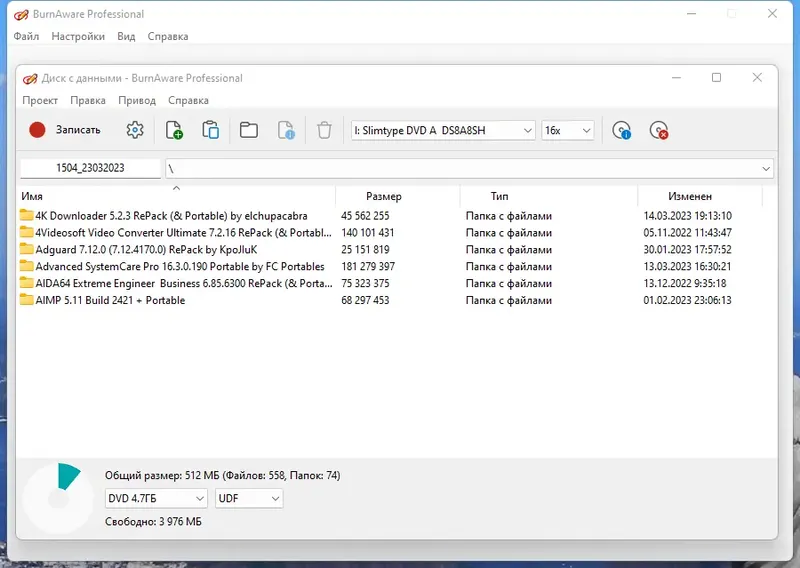The height and width of the screenshot is (568, 800).
Task: Click the disc info icon with blue badge
Action: tap(621, 130)
